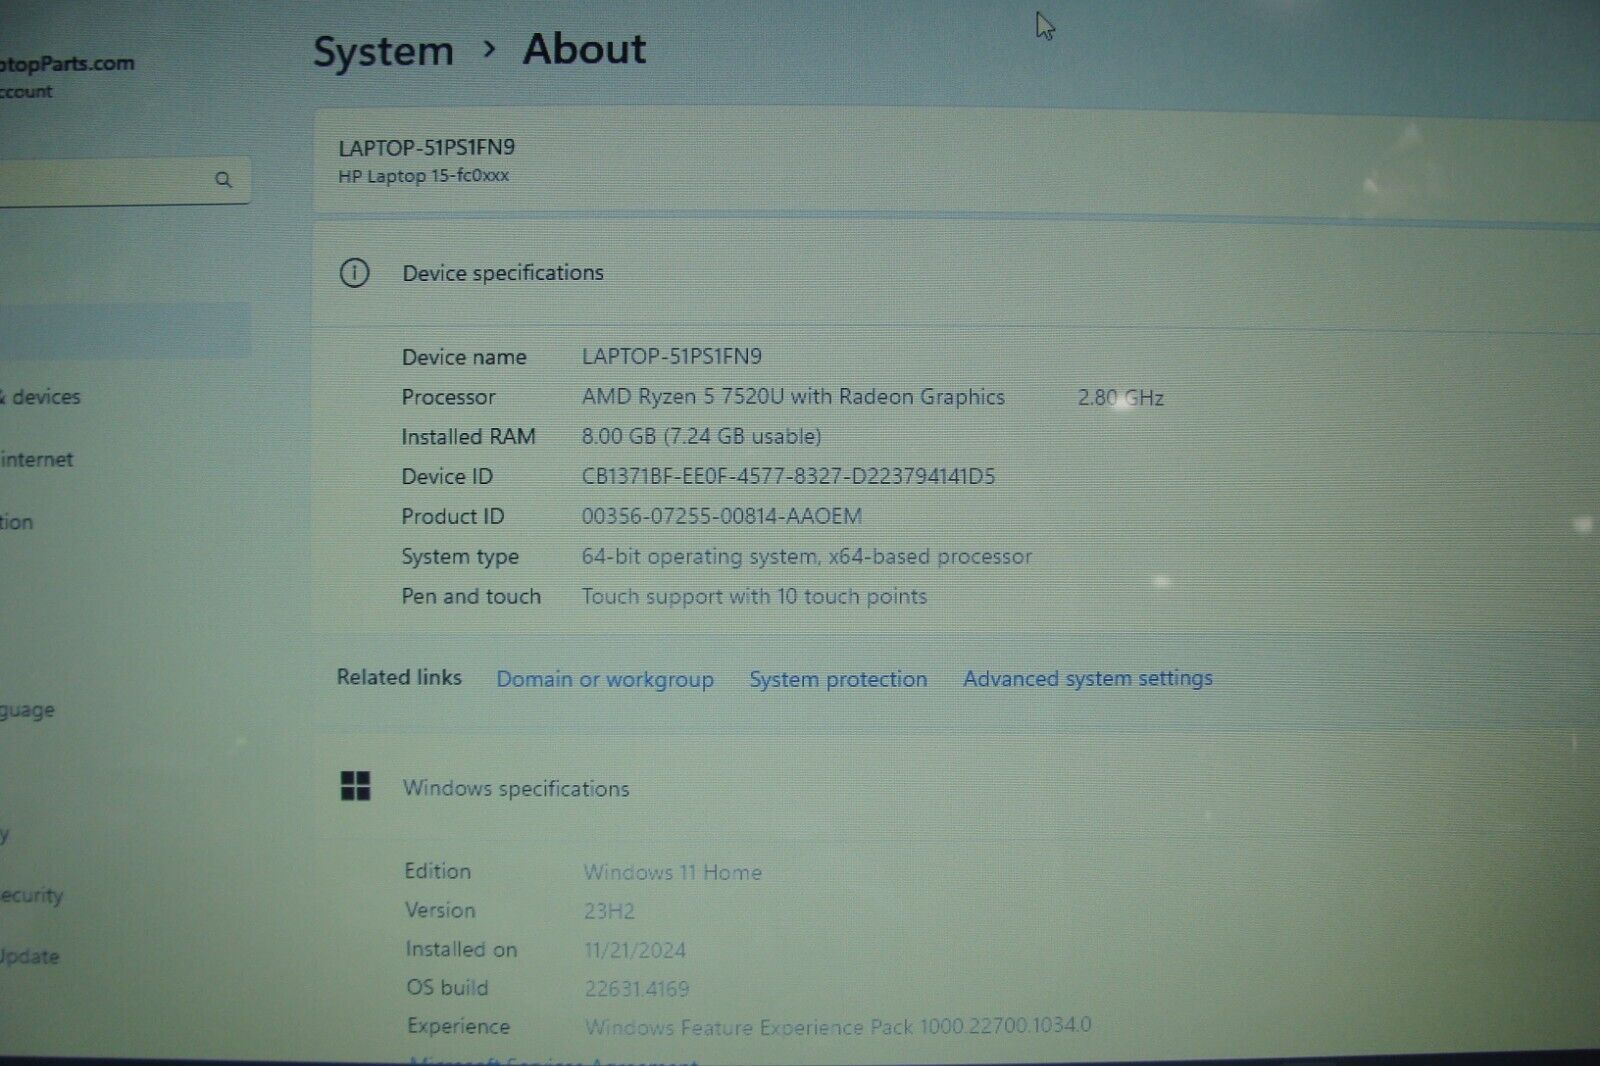The width and height of the screenshot is (1600, 1066).
Task: Select the security item in sidebar
Action: tap(32, 895)
